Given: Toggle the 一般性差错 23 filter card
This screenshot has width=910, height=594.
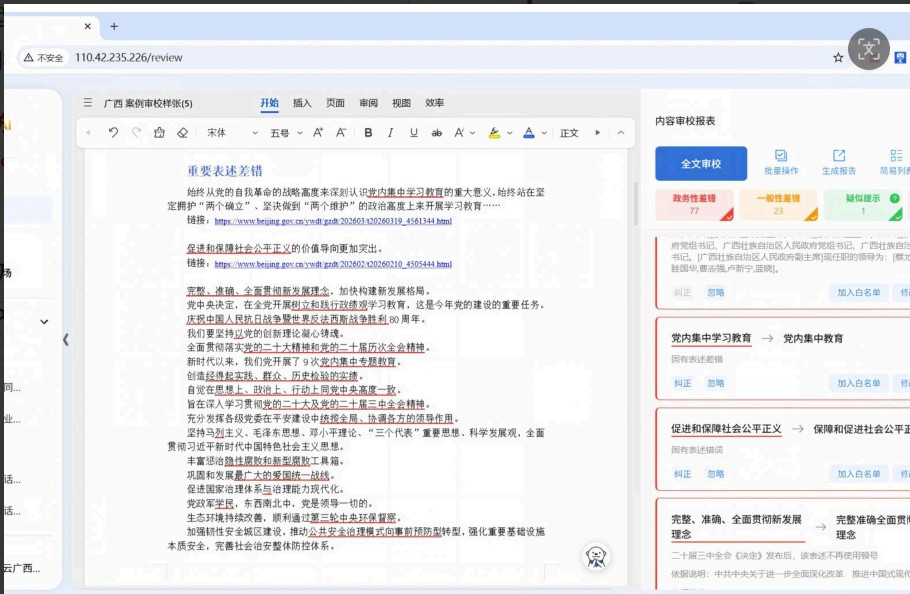Looking at the screenshot, I should 778,205.
